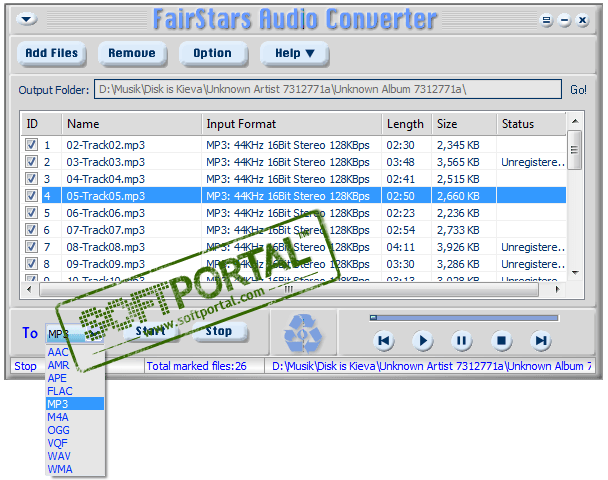Uncheck the 03-Track03.mp3 checkbox
This screenshot has width=608, height=480.
point(31,162)
